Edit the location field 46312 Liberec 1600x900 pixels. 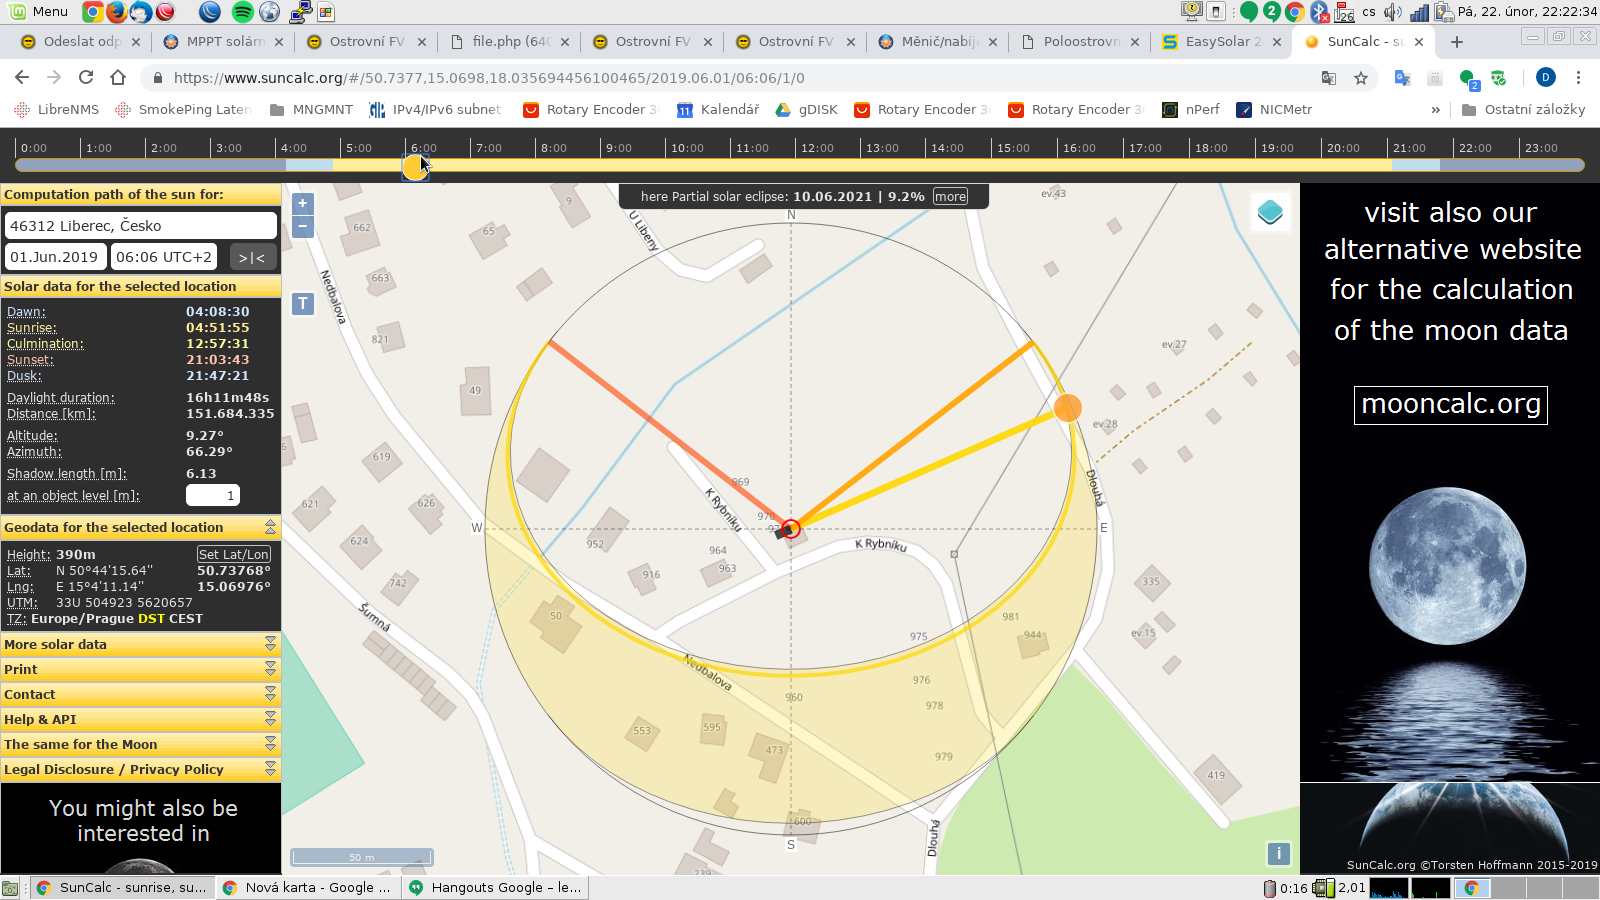(x=141, y=225)
